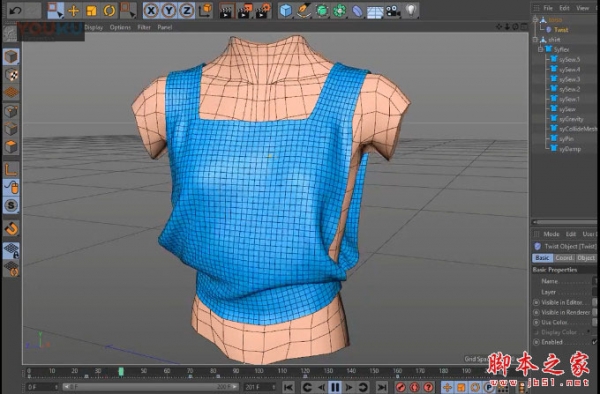Add a Cube primitive object

[285, 11]
